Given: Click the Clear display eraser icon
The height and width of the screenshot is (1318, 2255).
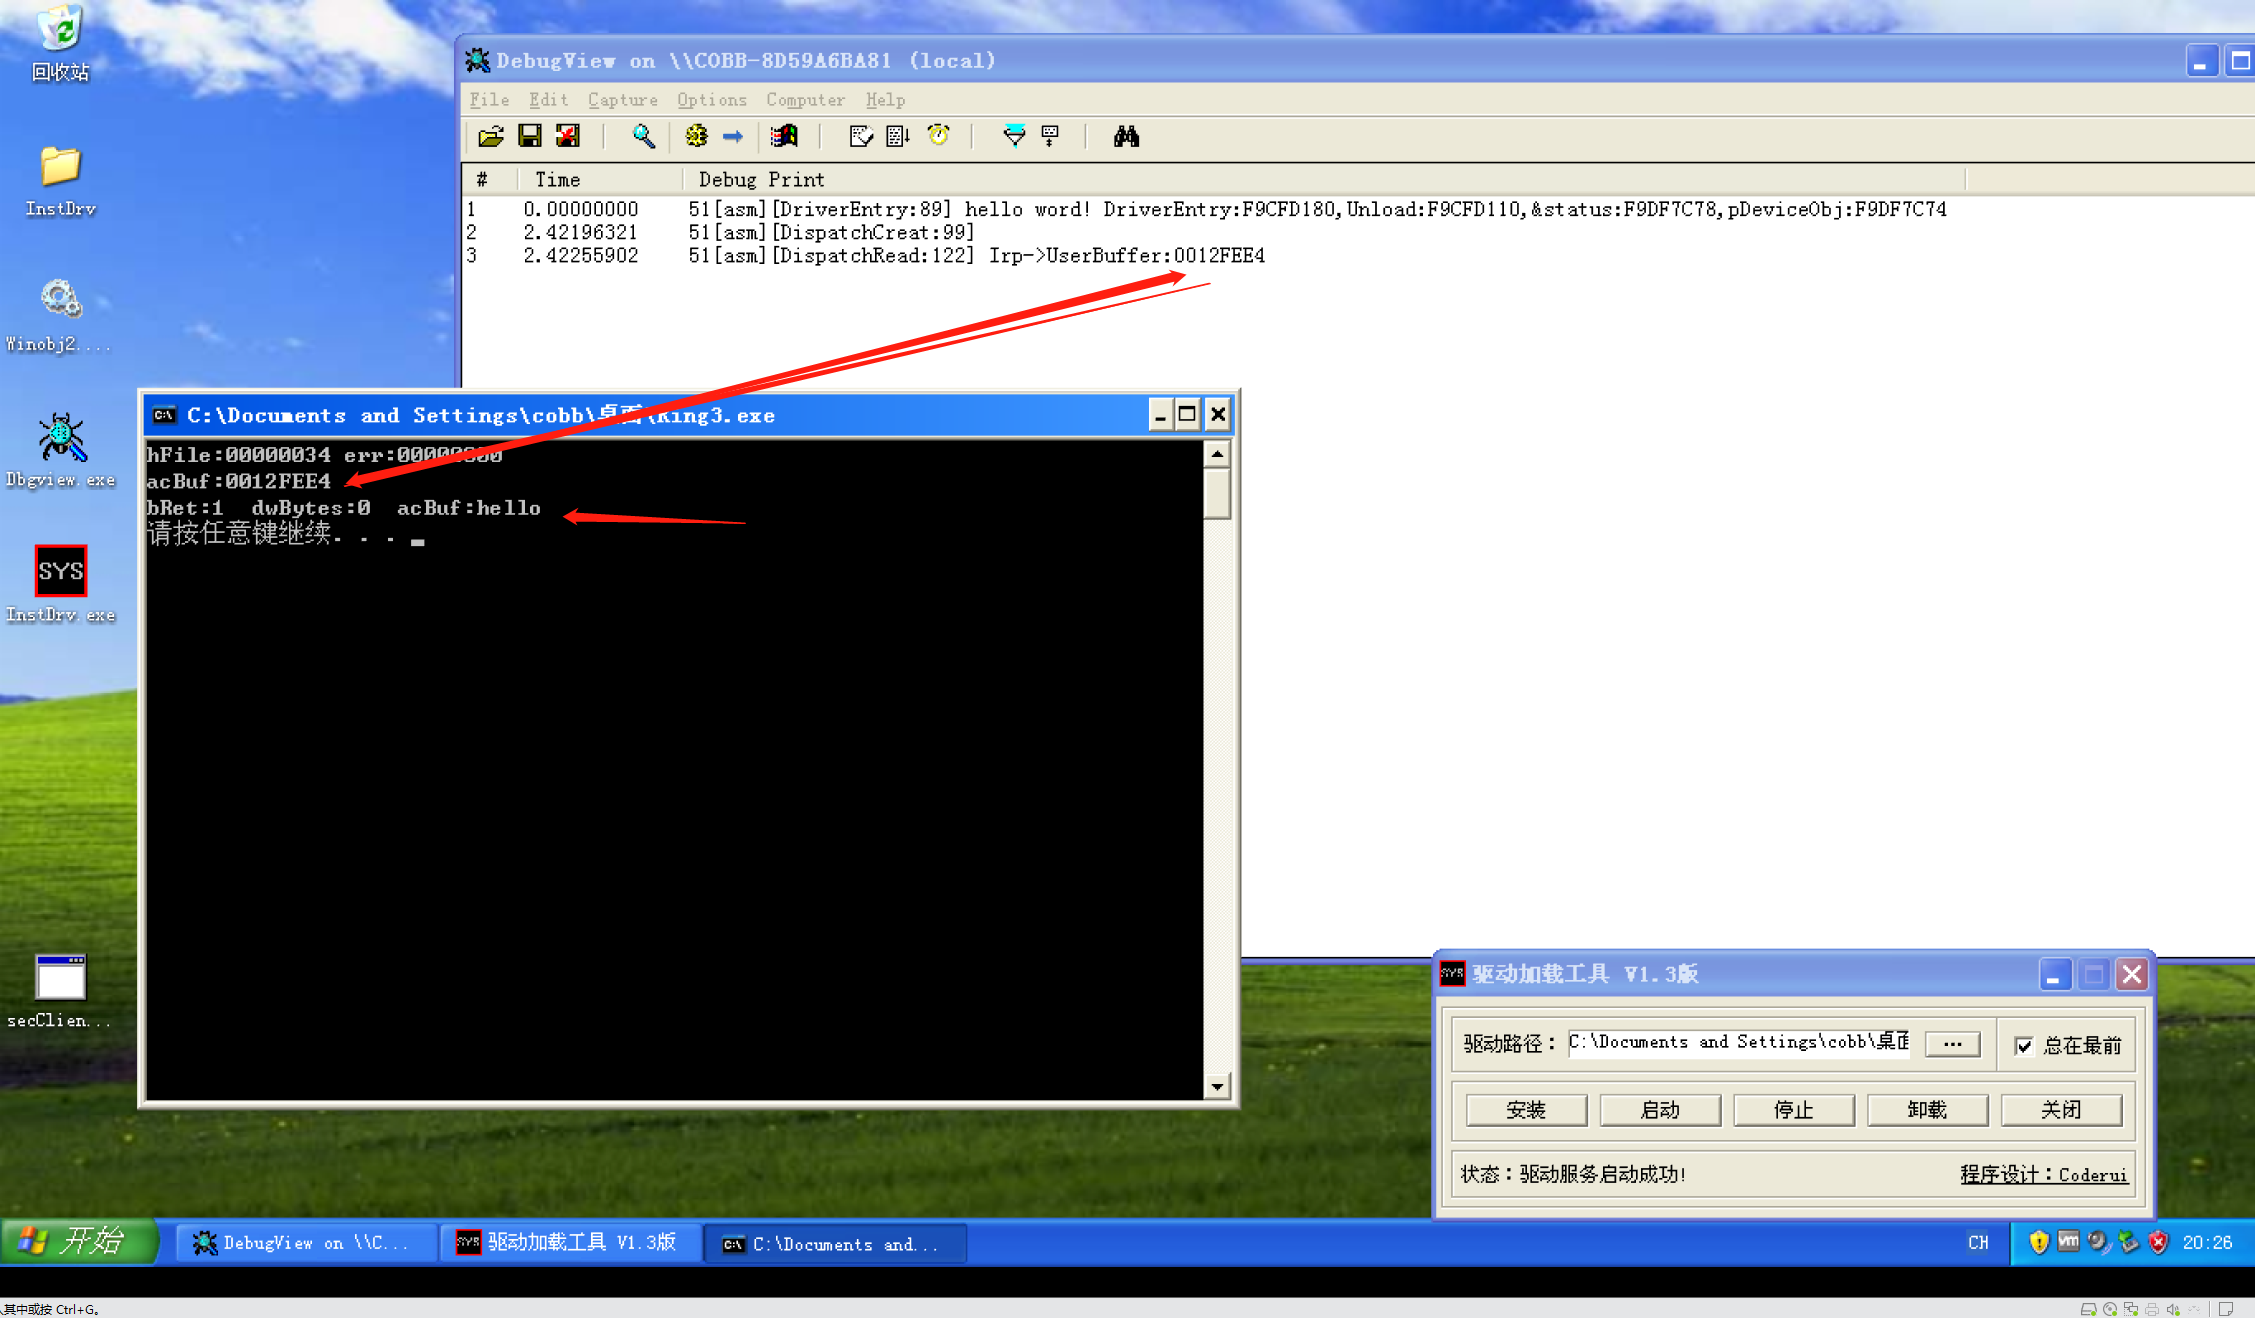Looking at the screenshot, I should (859, 137).
